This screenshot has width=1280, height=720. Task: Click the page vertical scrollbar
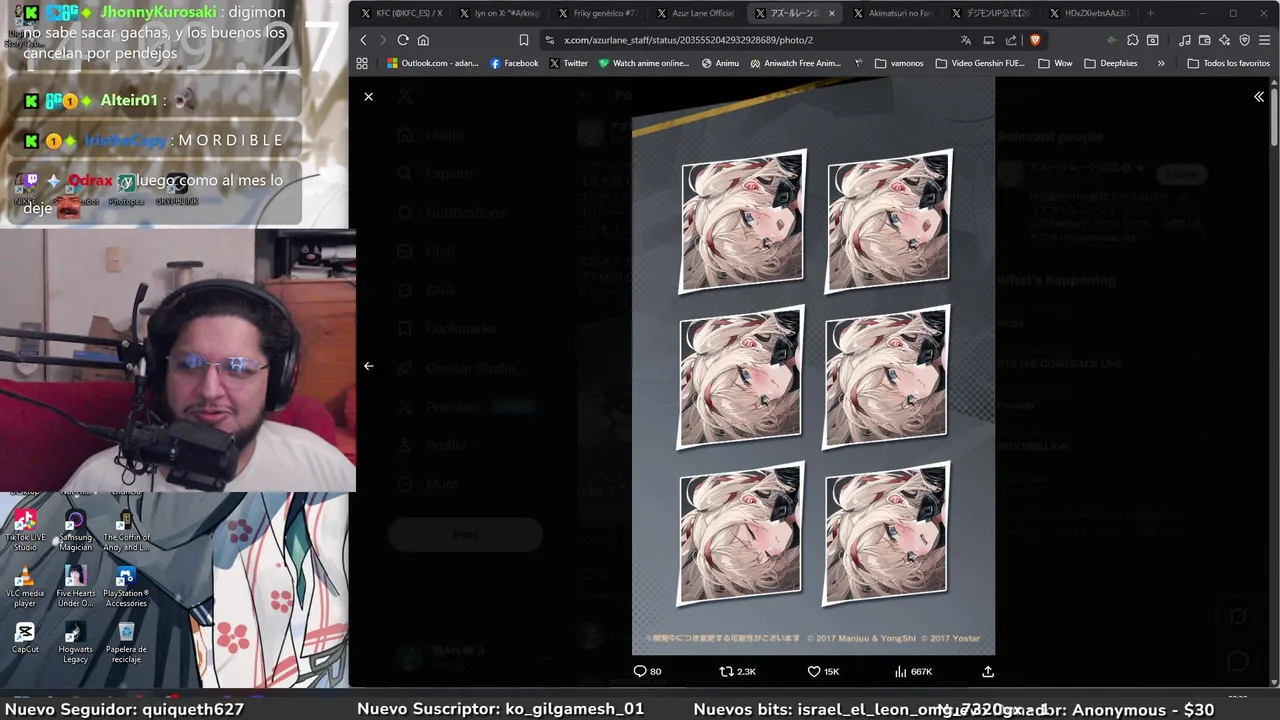click(x=1275, y=118)
